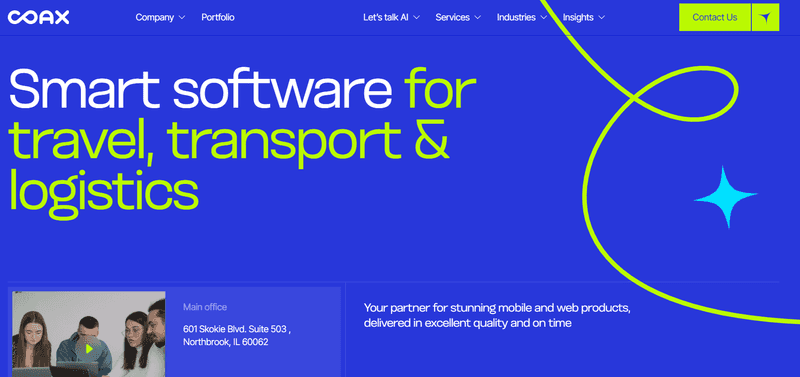
Task: Click the team photo thumbnail
Action: coord(89,334)
